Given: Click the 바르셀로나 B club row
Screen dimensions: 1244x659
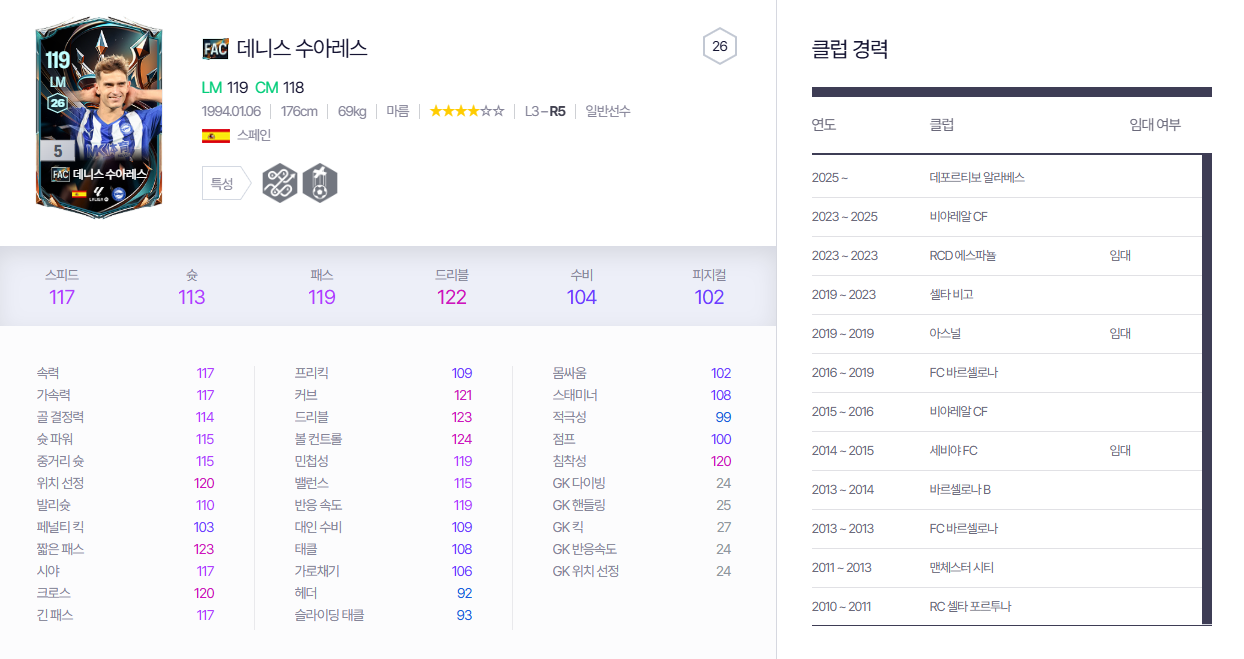Looking at the screenshot, I should 1007,489.
